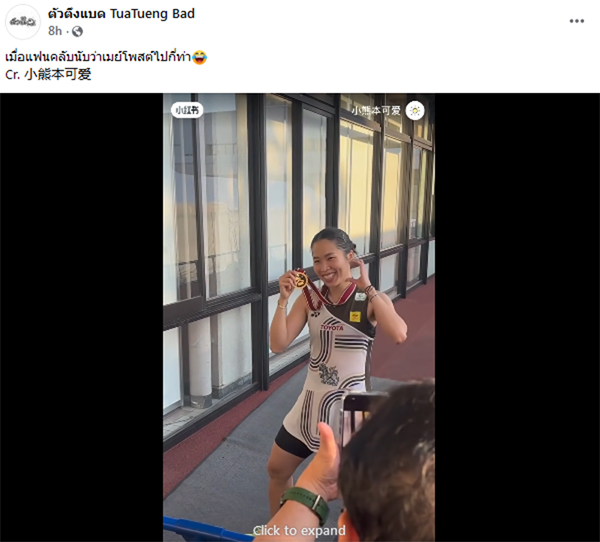Click the TOYOTA text on the jersey
Screen dimensions: 600x542
(x=332, y=328)
